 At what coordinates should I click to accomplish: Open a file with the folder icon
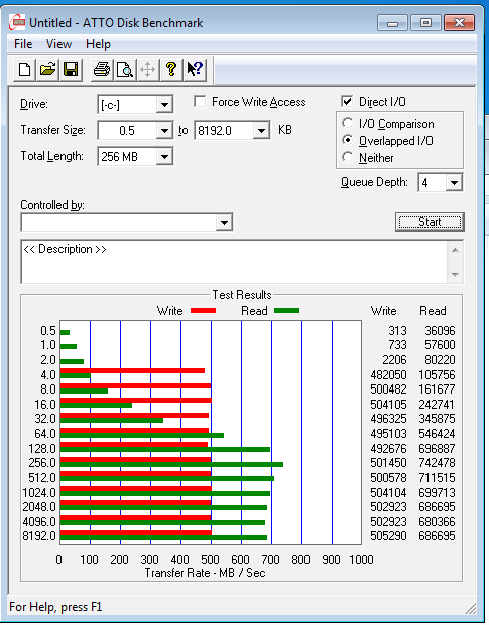click(x=47, y=70)
